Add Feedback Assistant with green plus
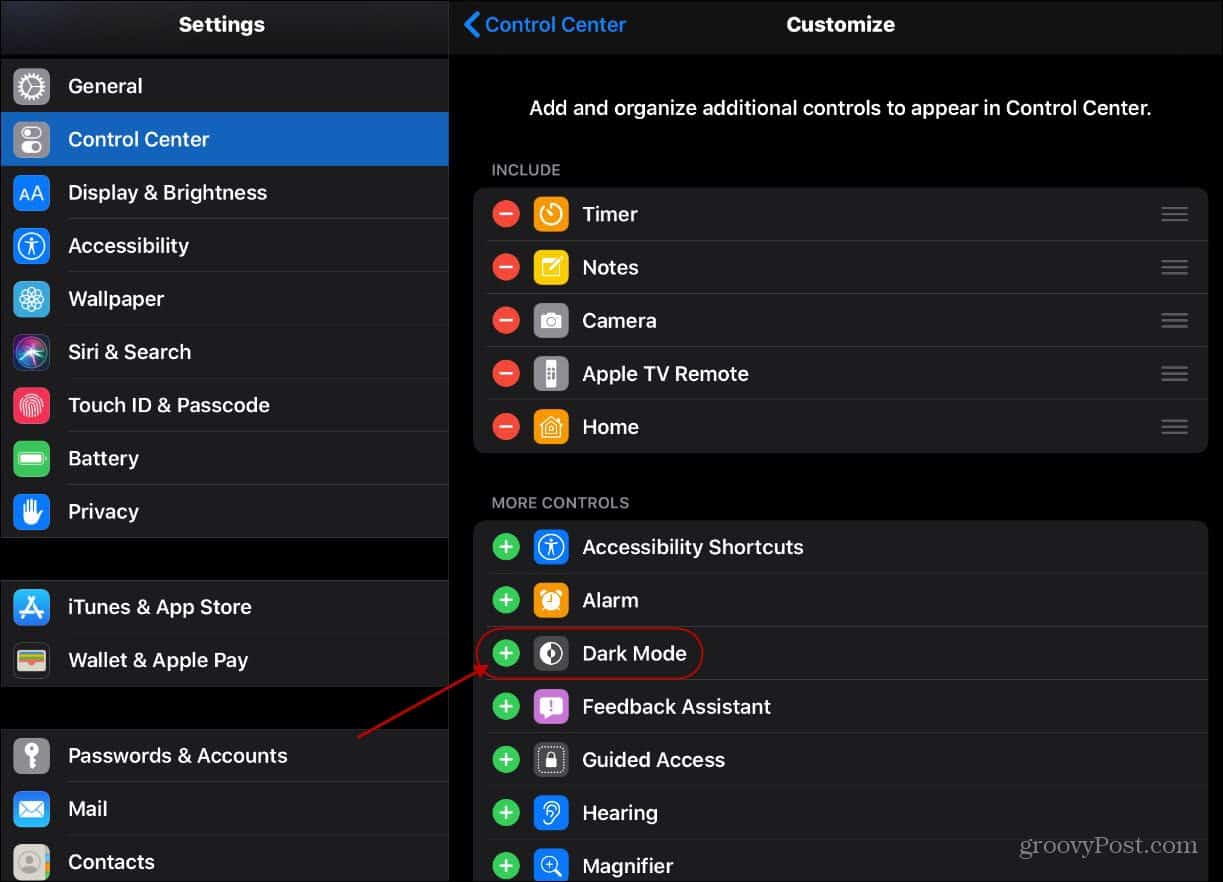 click(x=506, y=706)
